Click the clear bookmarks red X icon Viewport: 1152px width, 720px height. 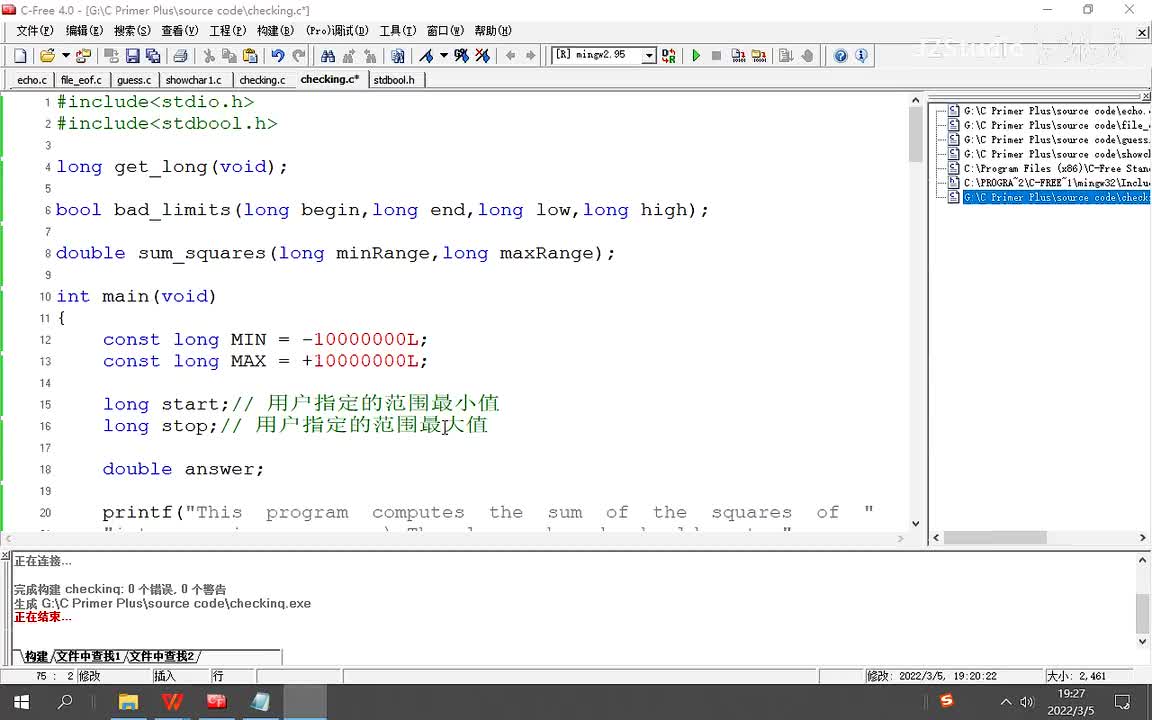click(x=482, y=56)
